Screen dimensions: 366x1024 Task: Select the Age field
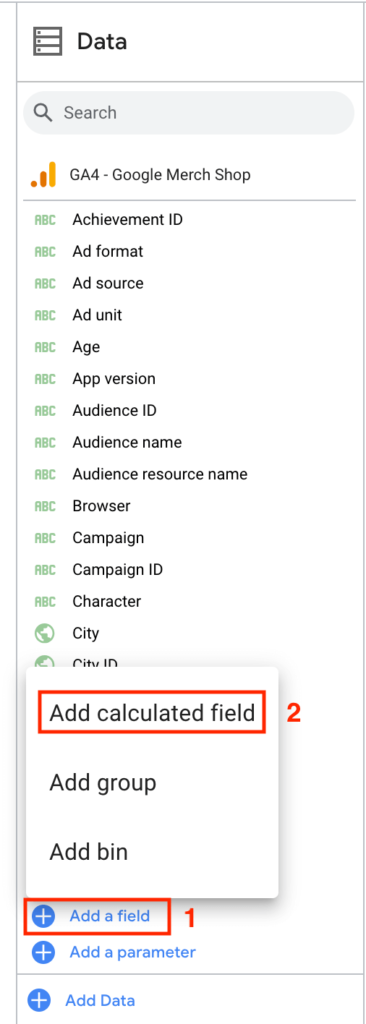point(86,347)
